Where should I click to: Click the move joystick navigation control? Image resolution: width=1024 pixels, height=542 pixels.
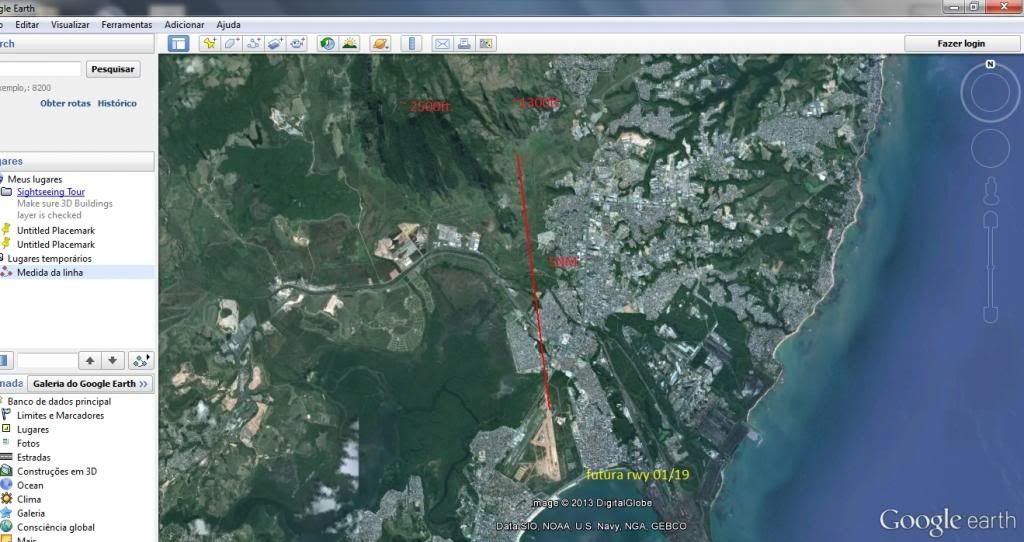[x=990, y=148]
